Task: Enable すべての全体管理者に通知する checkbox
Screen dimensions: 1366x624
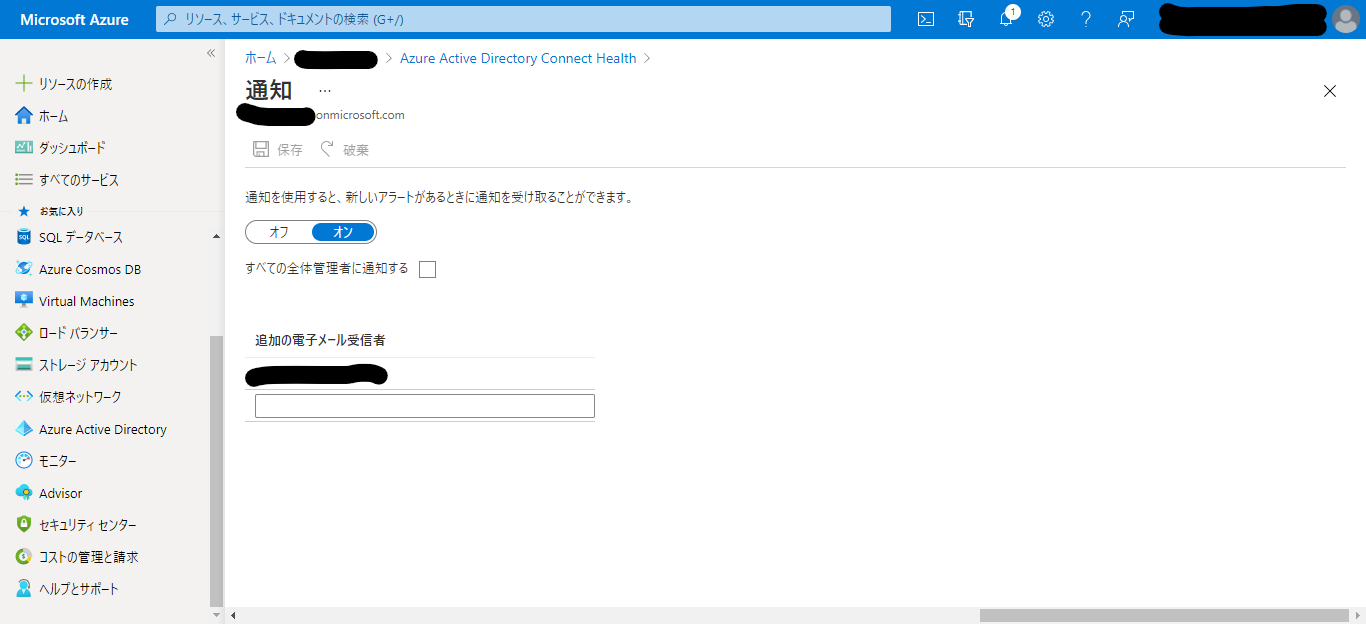Action: coord(427,268)
